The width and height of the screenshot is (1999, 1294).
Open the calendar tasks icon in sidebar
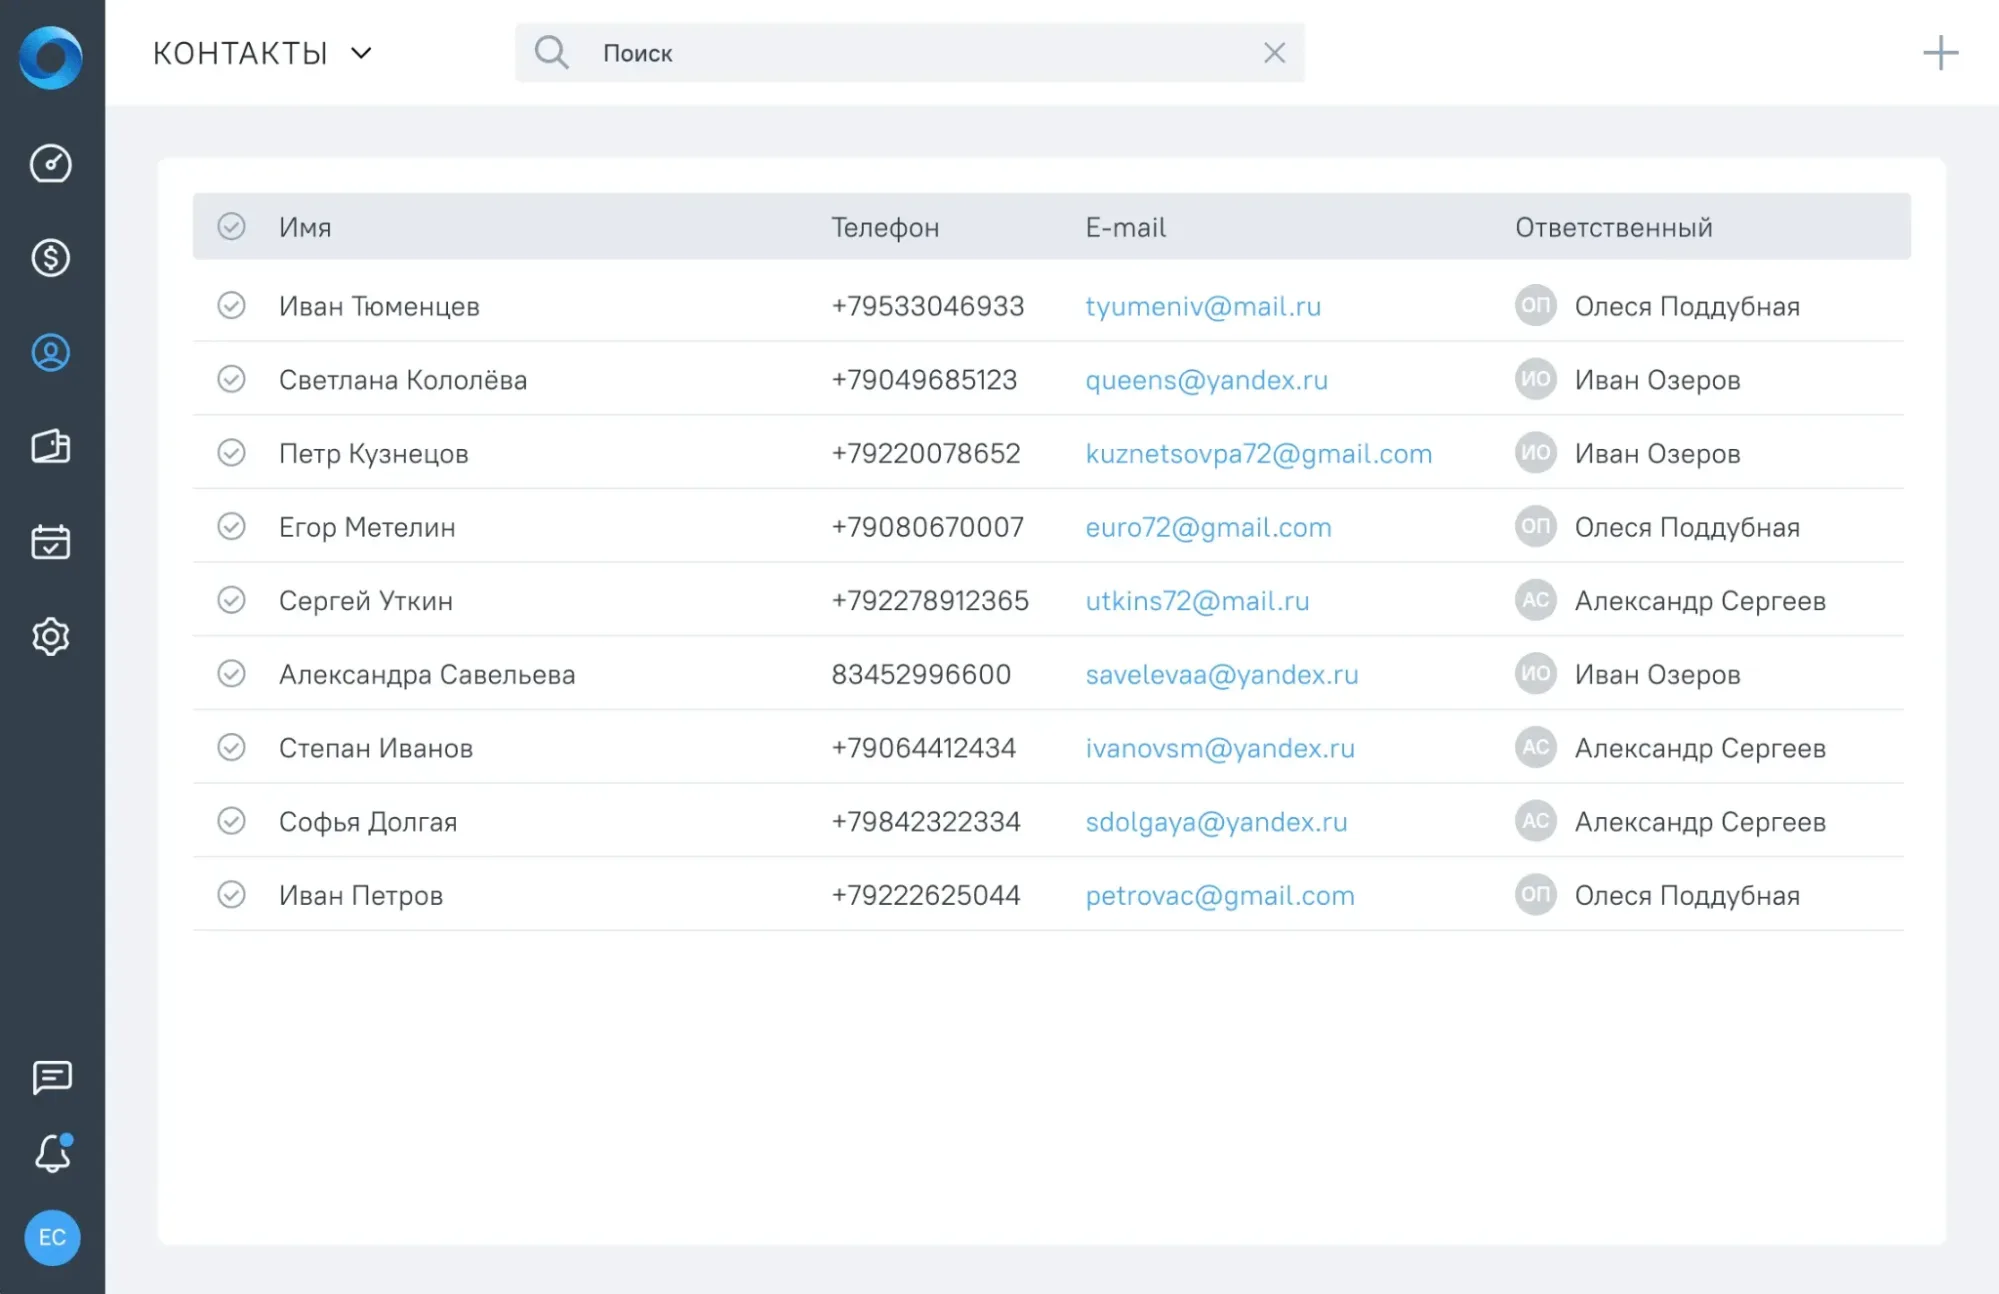point(51,541)
